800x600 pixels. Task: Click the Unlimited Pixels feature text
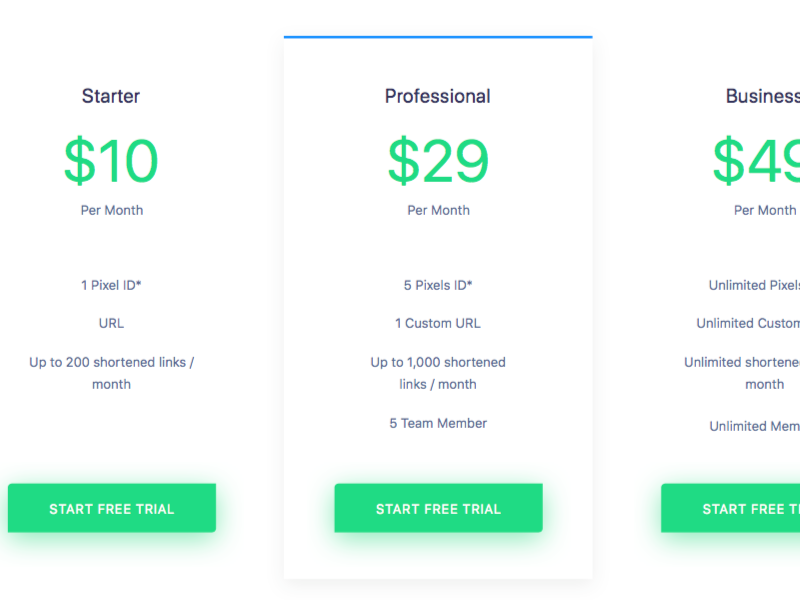pos(754,285)
